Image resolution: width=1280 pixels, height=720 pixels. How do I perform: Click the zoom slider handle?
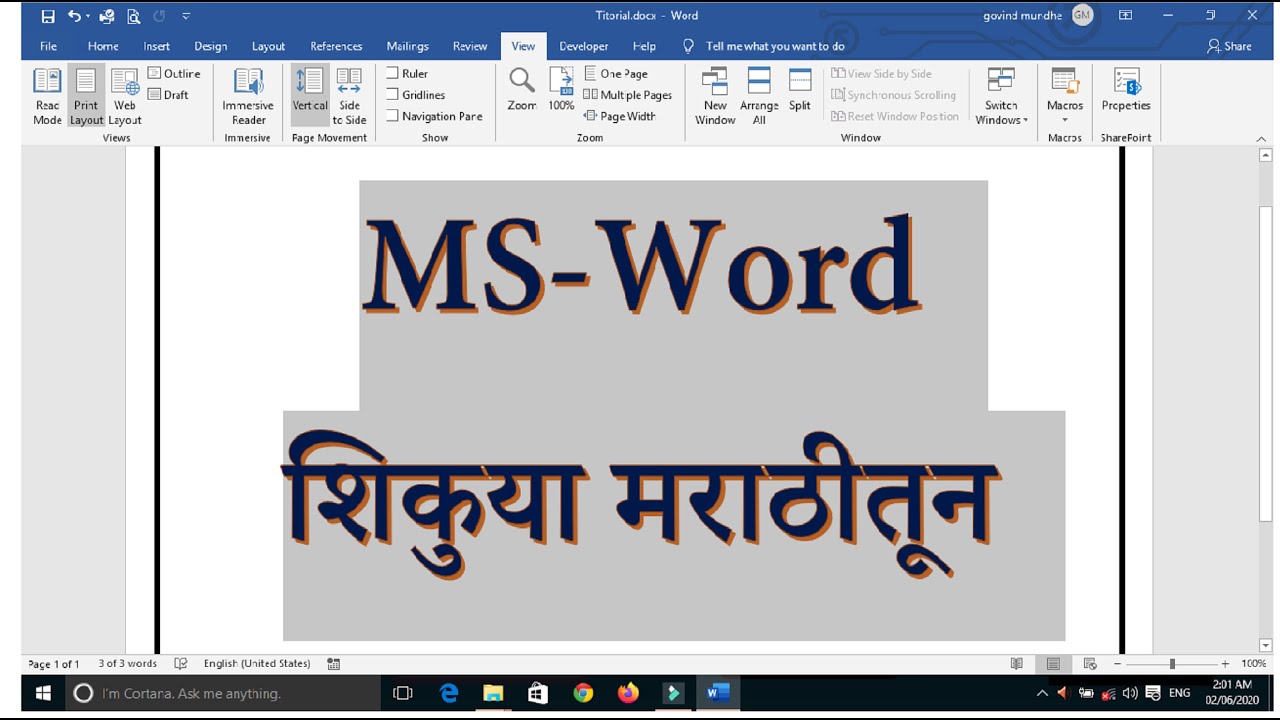[1171, 664]
